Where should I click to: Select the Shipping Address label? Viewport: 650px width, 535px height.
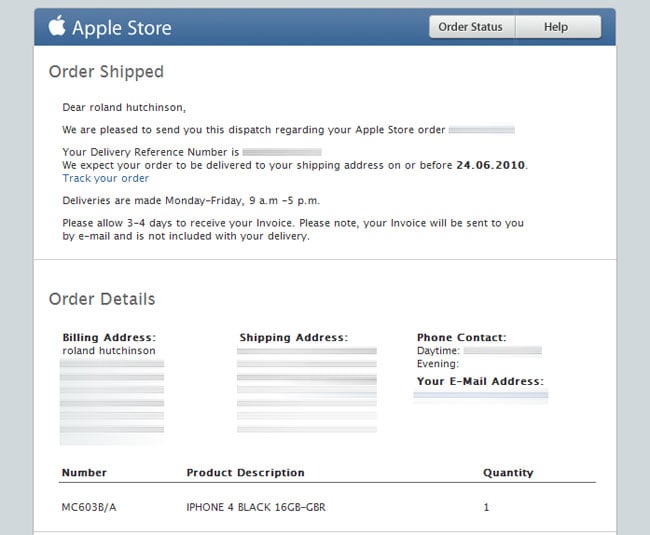tap(294, 337)
